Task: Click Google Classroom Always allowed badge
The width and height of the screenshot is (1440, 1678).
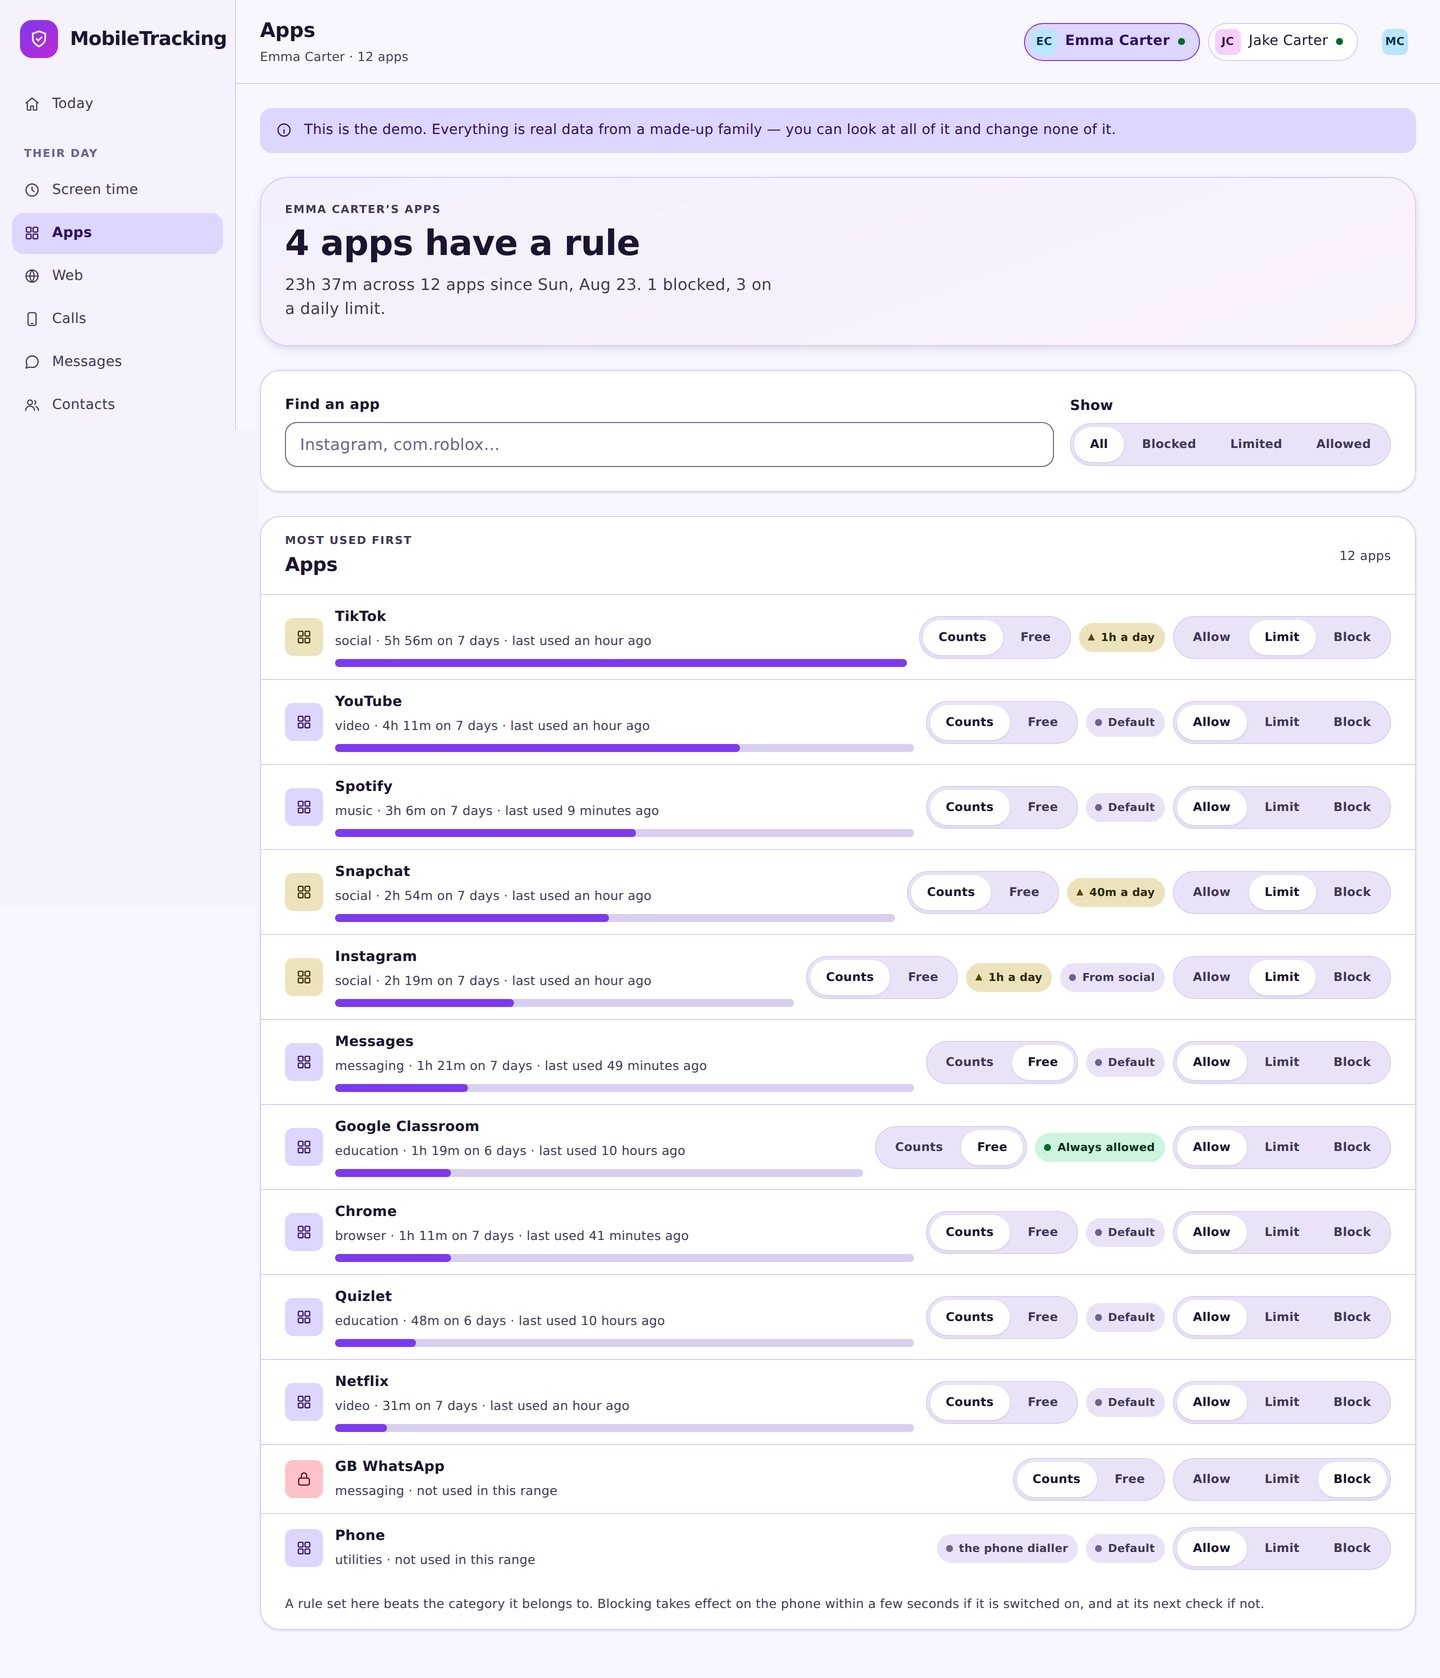Action: click(x=1099, y=1147)
